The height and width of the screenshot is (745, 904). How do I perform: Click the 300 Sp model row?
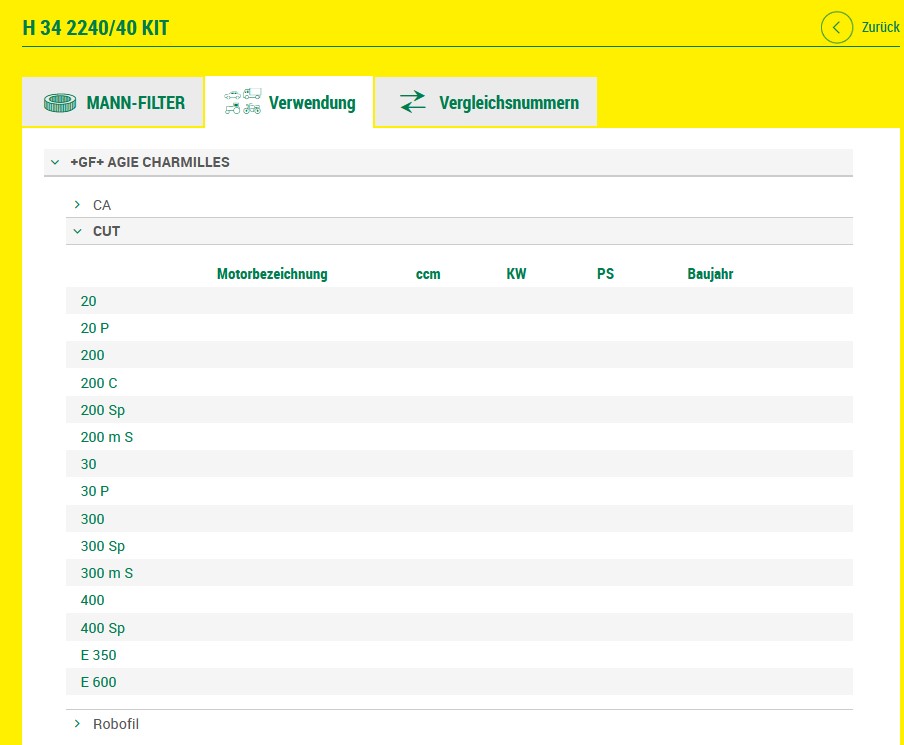pos(102,546)
